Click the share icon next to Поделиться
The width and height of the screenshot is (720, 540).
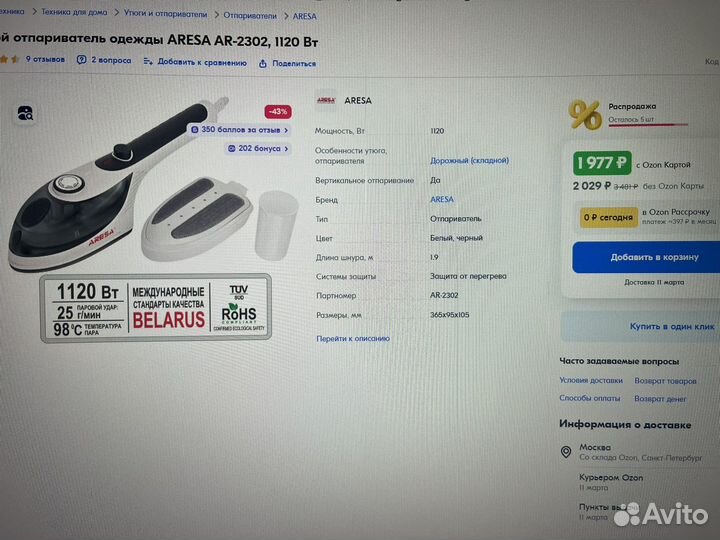click(263, 64)
